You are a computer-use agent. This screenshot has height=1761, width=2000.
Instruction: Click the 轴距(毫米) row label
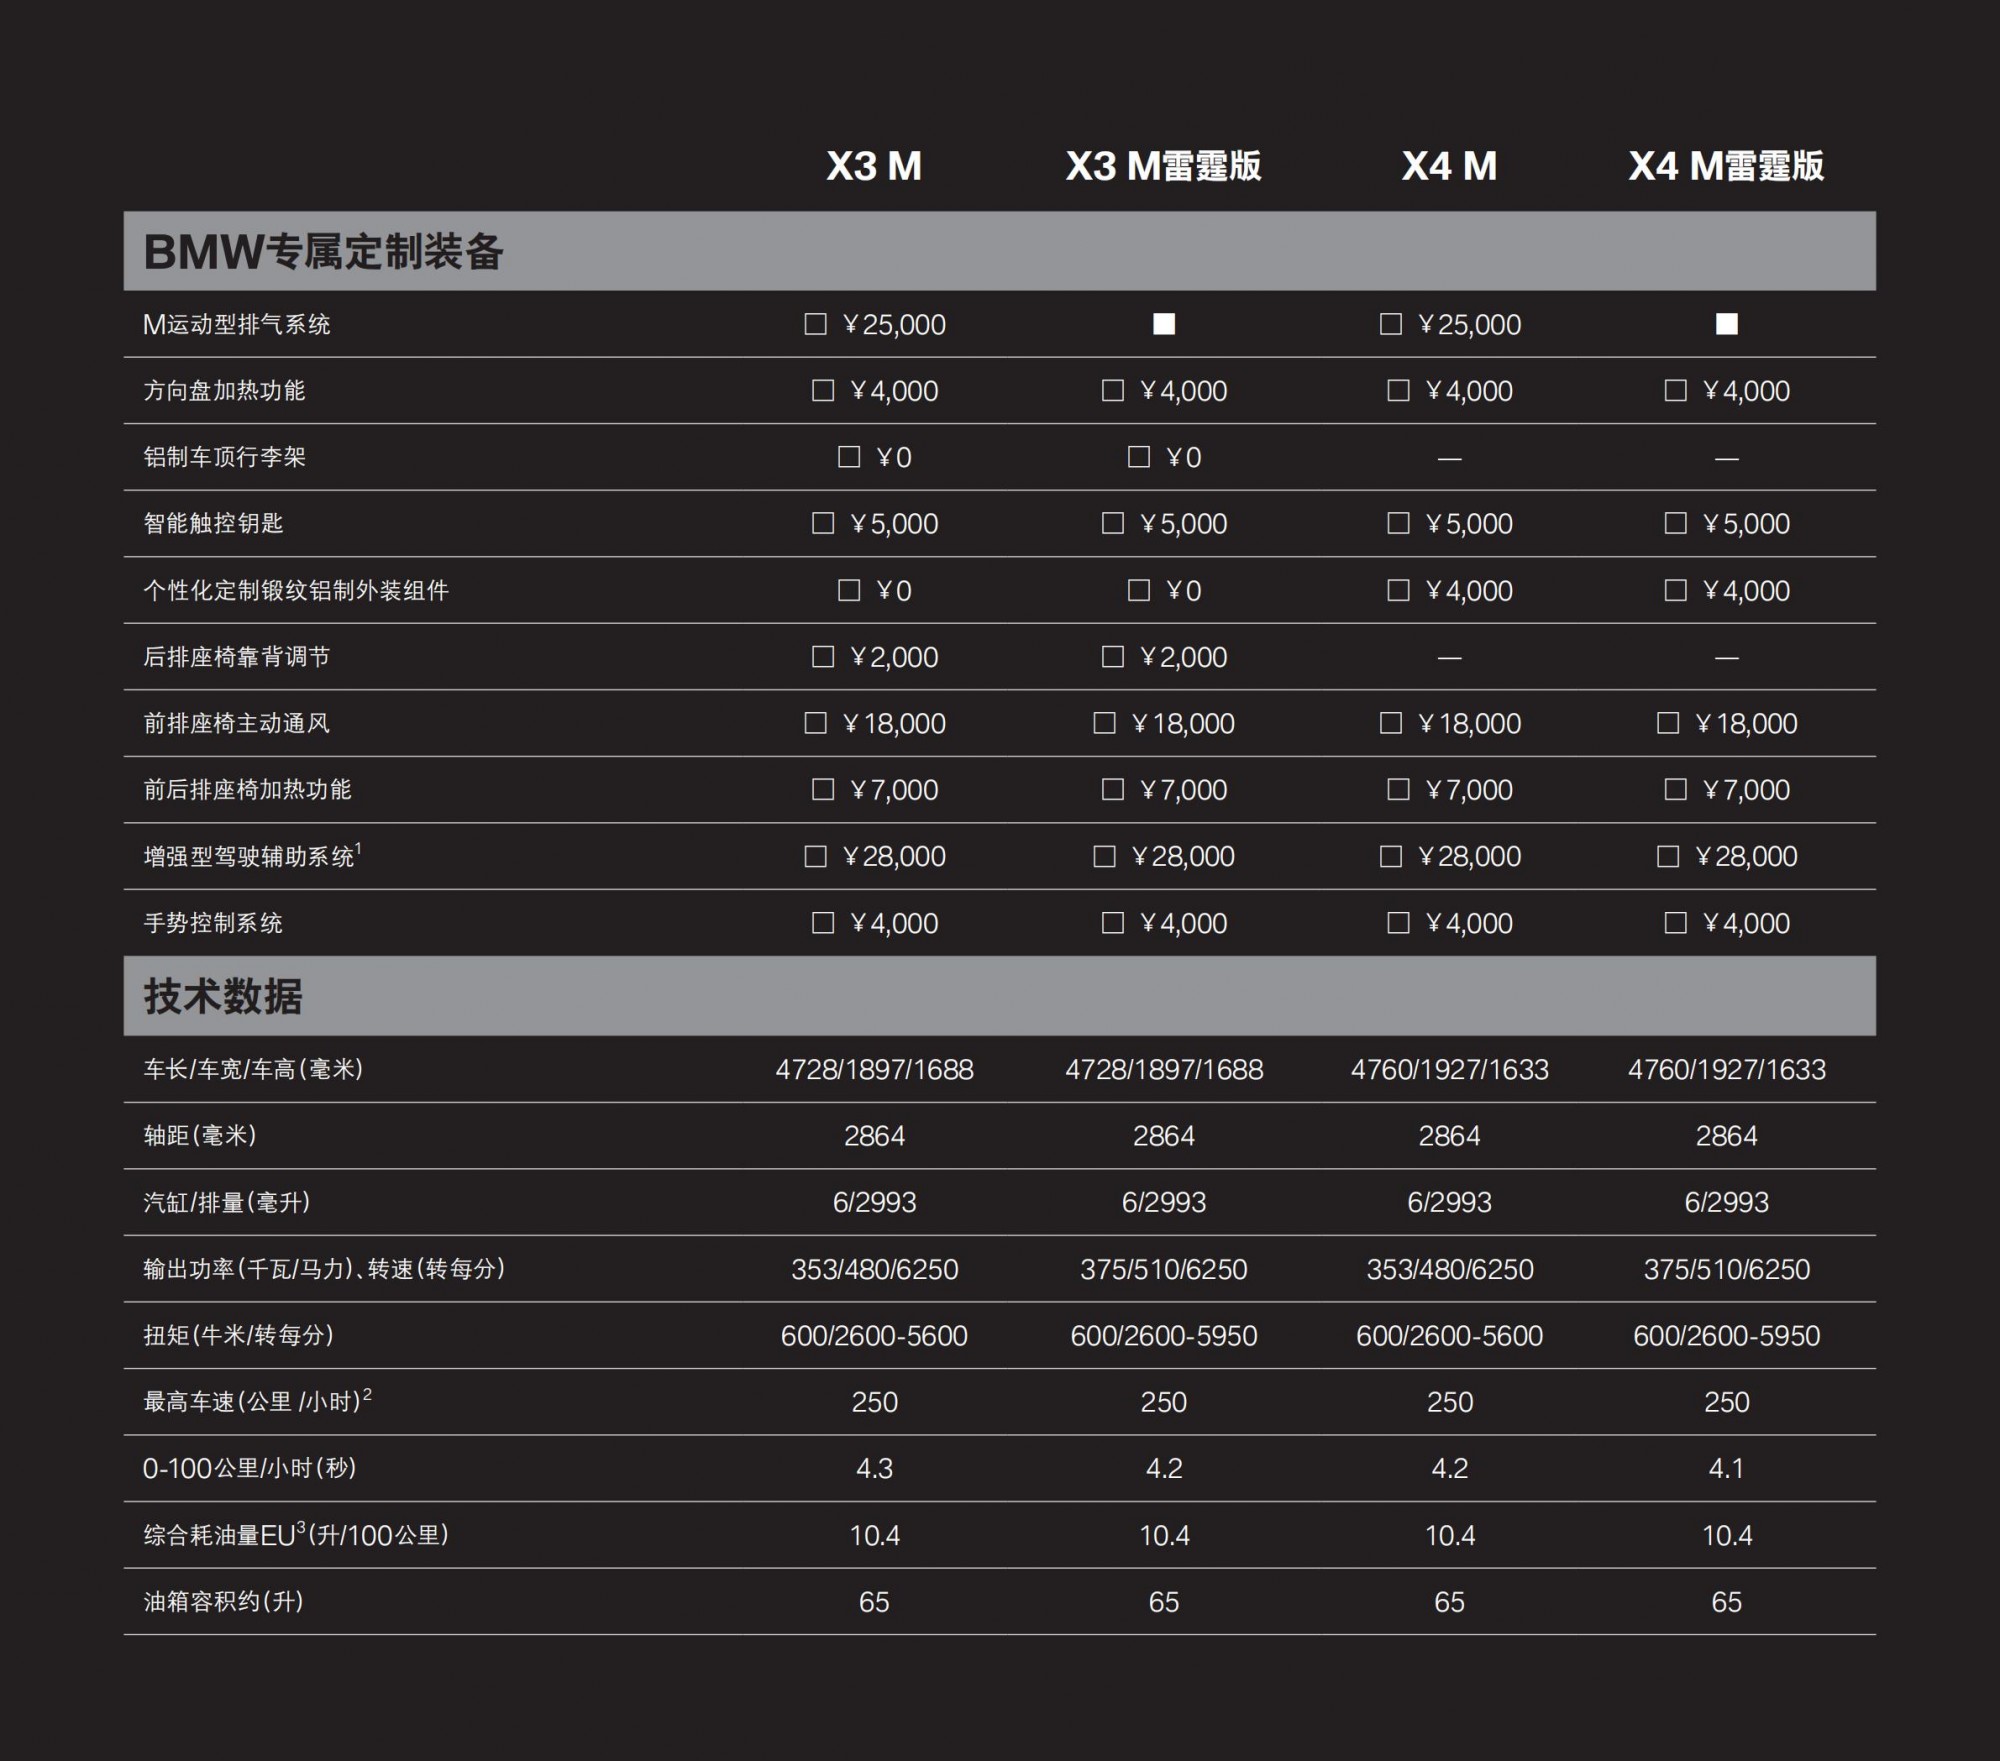point(200,1136)
